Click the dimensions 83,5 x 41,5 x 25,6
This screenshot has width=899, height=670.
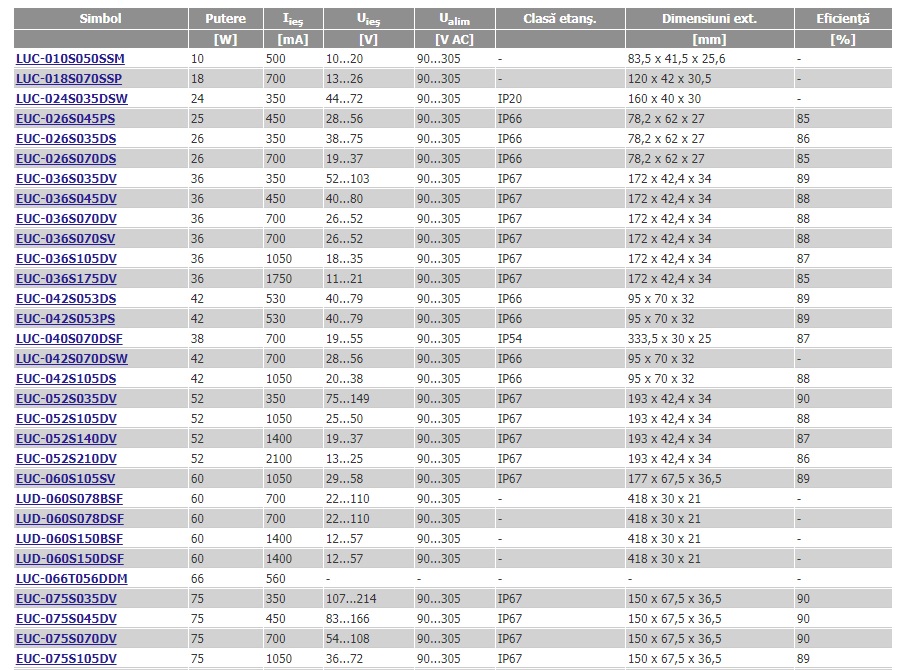click(677, 58)
